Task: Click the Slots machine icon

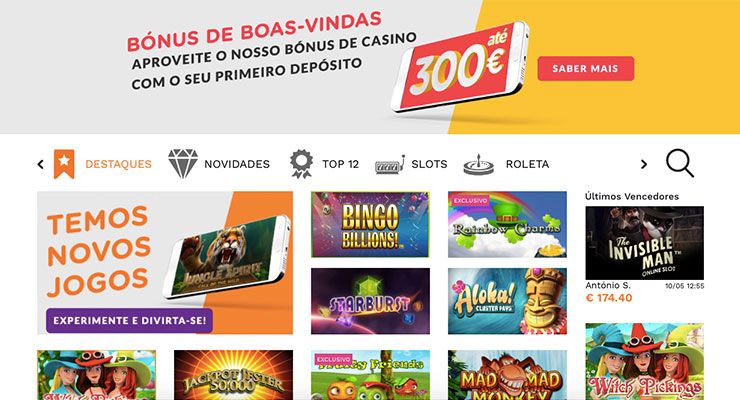Action: click(x=390, y=165)
